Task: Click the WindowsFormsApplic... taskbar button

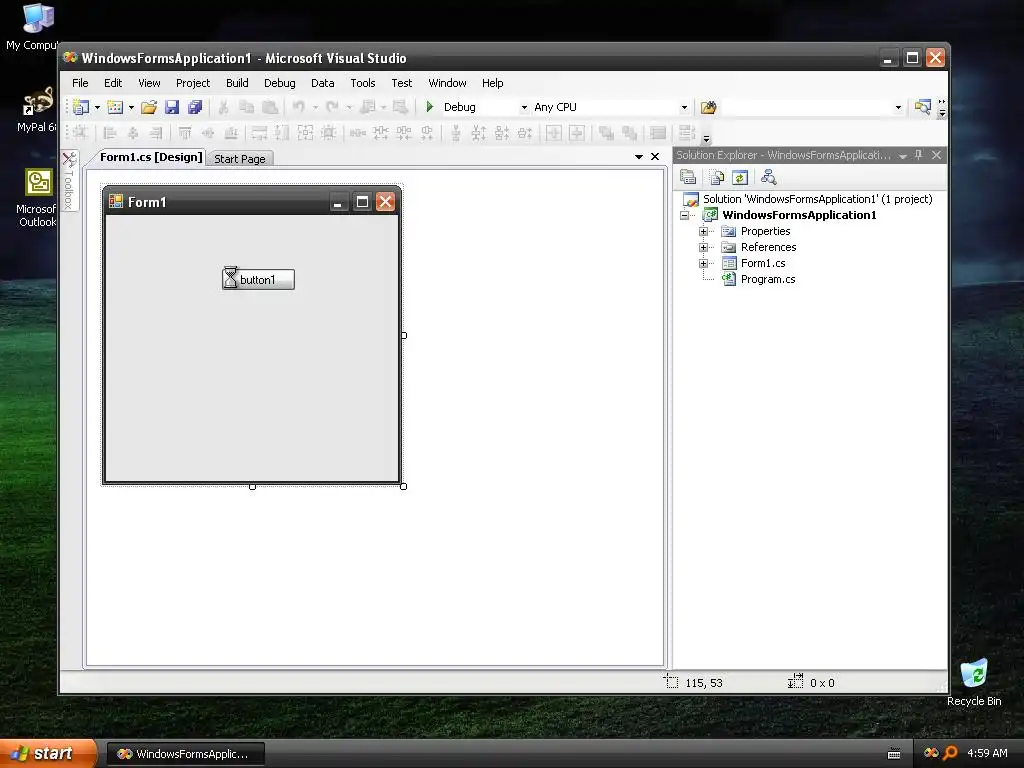Action: [x=185, y=754]
